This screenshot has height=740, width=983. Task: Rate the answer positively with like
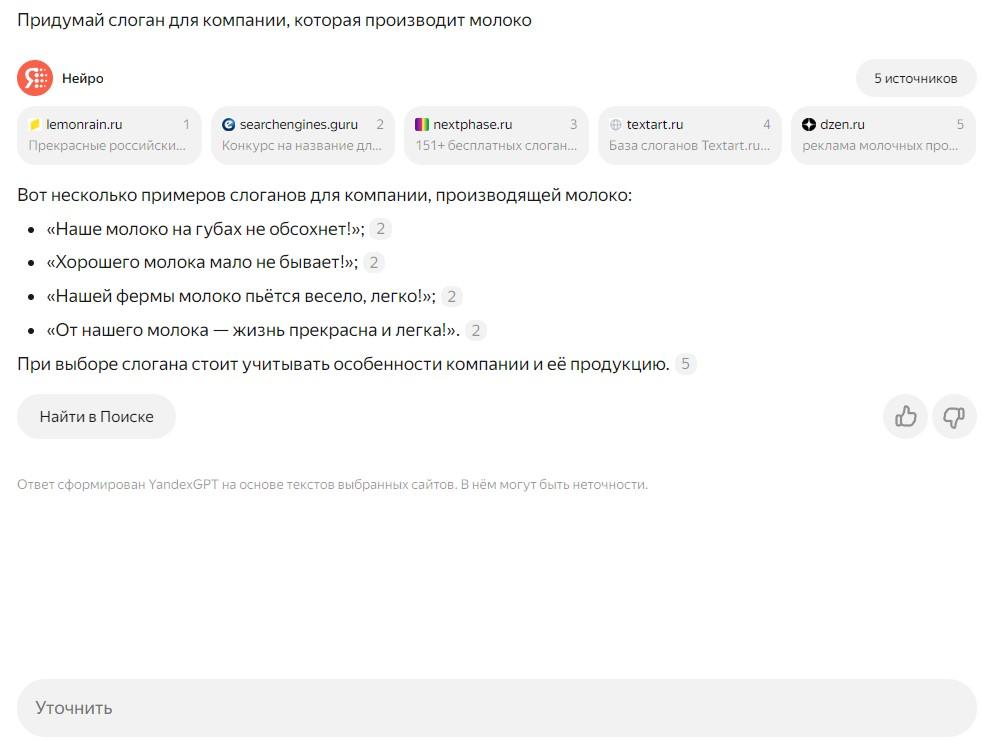[x=904, y=416]
